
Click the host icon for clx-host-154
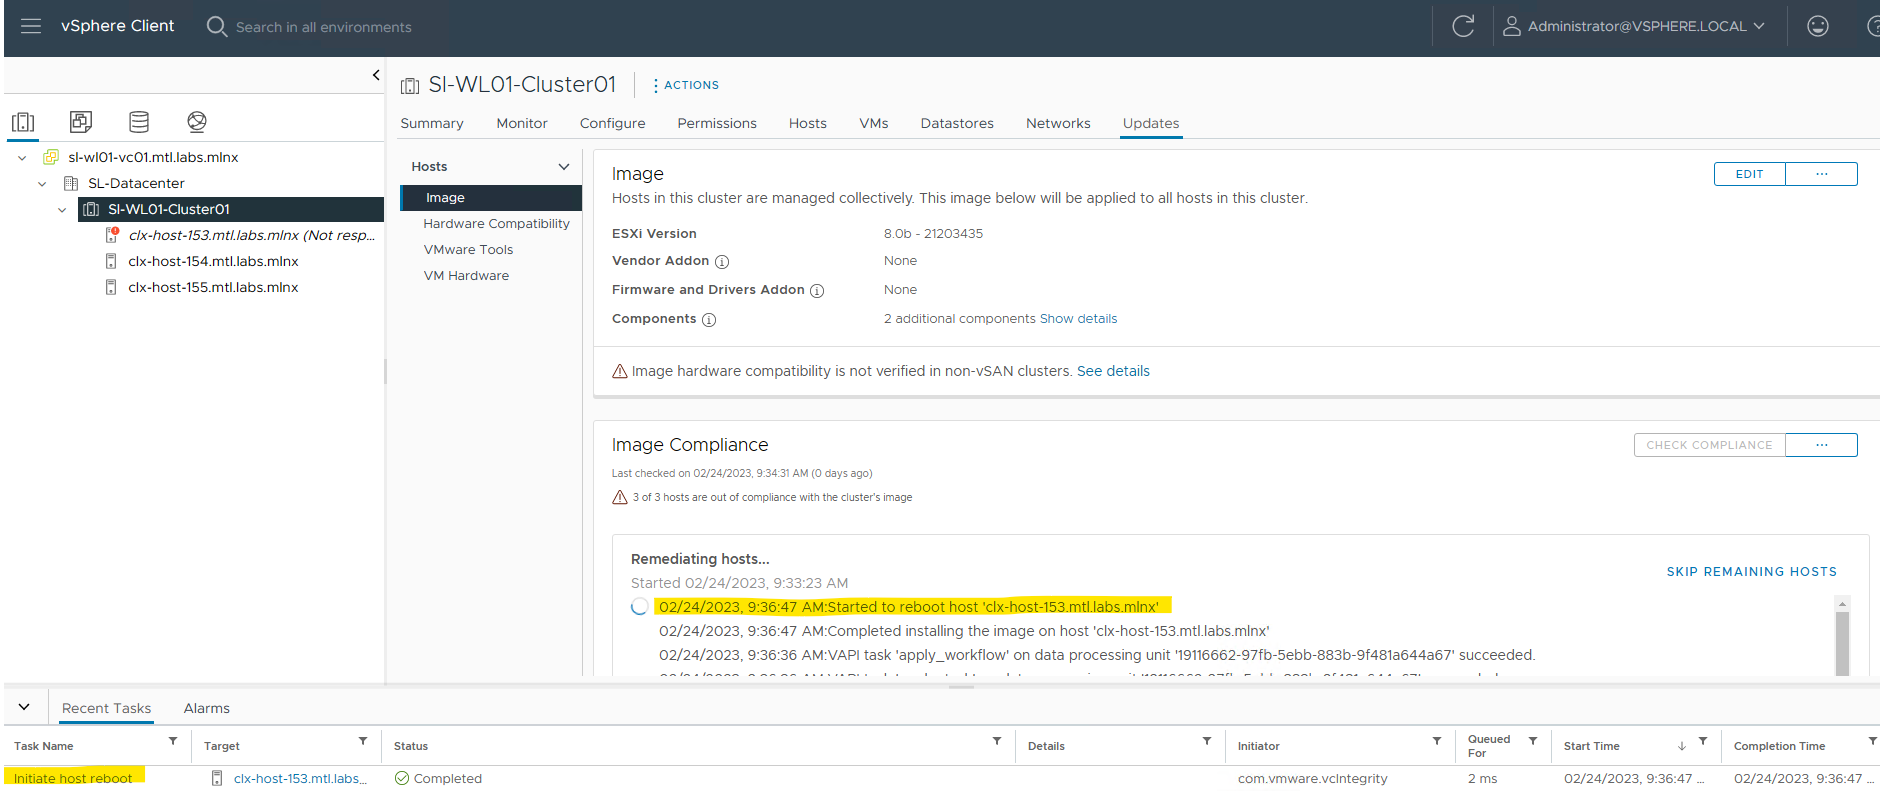tap(111, 261)
